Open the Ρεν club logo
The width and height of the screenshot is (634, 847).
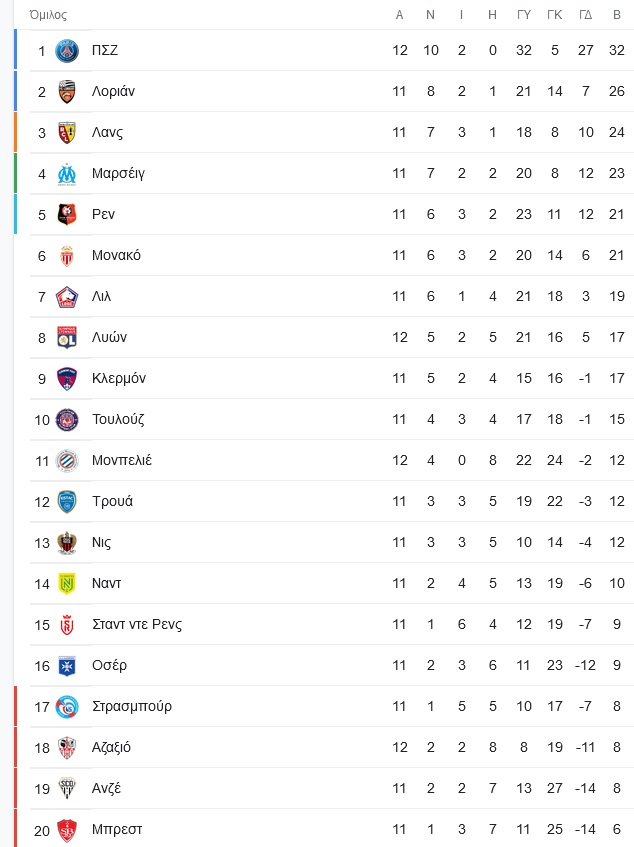[66, 214]
